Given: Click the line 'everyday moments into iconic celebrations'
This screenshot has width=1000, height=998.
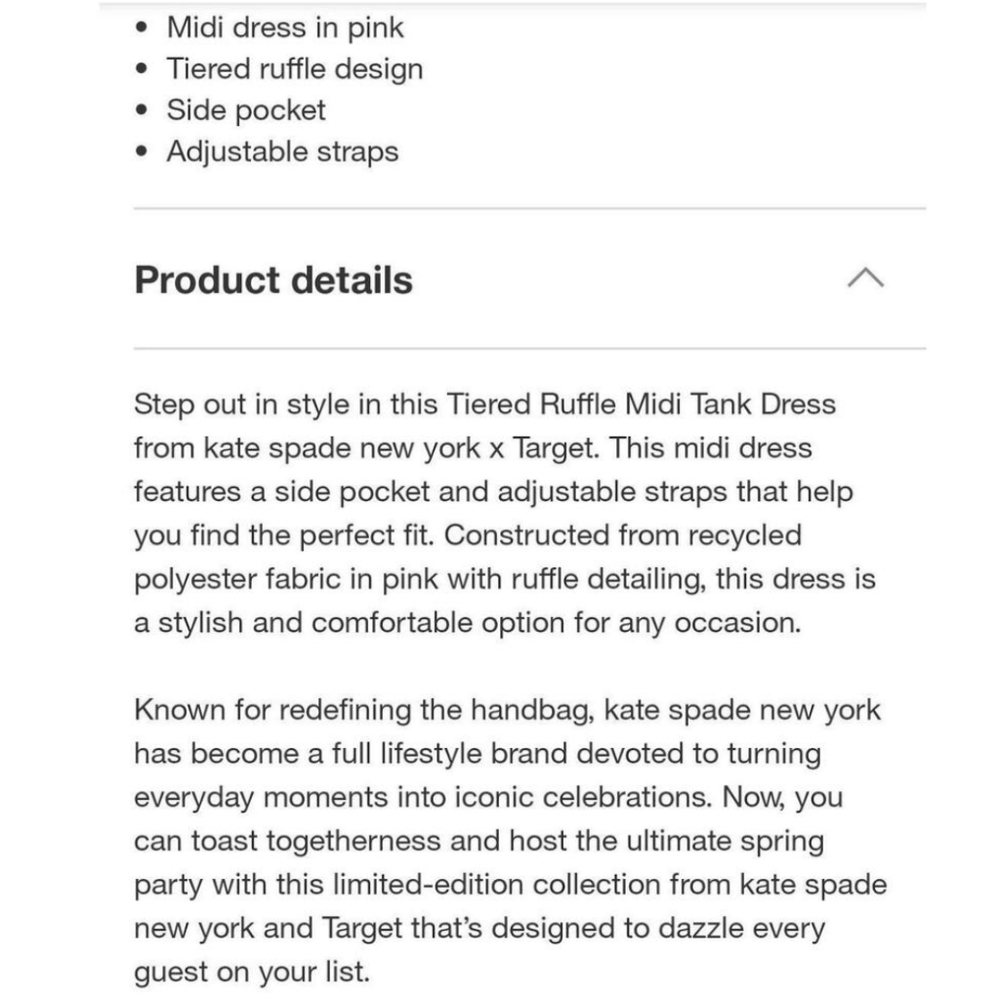Looking at the screenshot, I should tap(489, 797).
